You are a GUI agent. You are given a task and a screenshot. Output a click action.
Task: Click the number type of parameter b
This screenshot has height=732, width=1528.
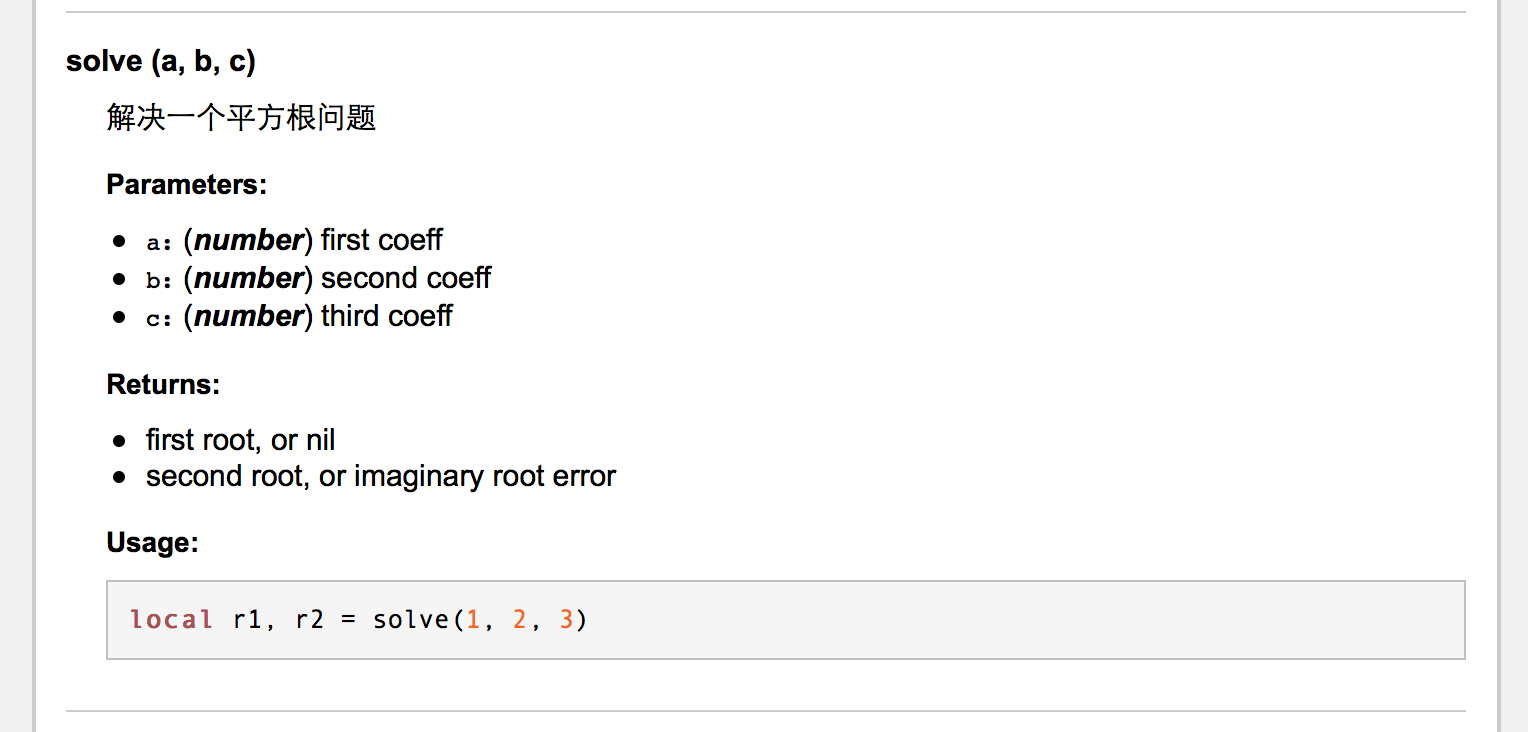pyautogui.click(x=248, y=278)
